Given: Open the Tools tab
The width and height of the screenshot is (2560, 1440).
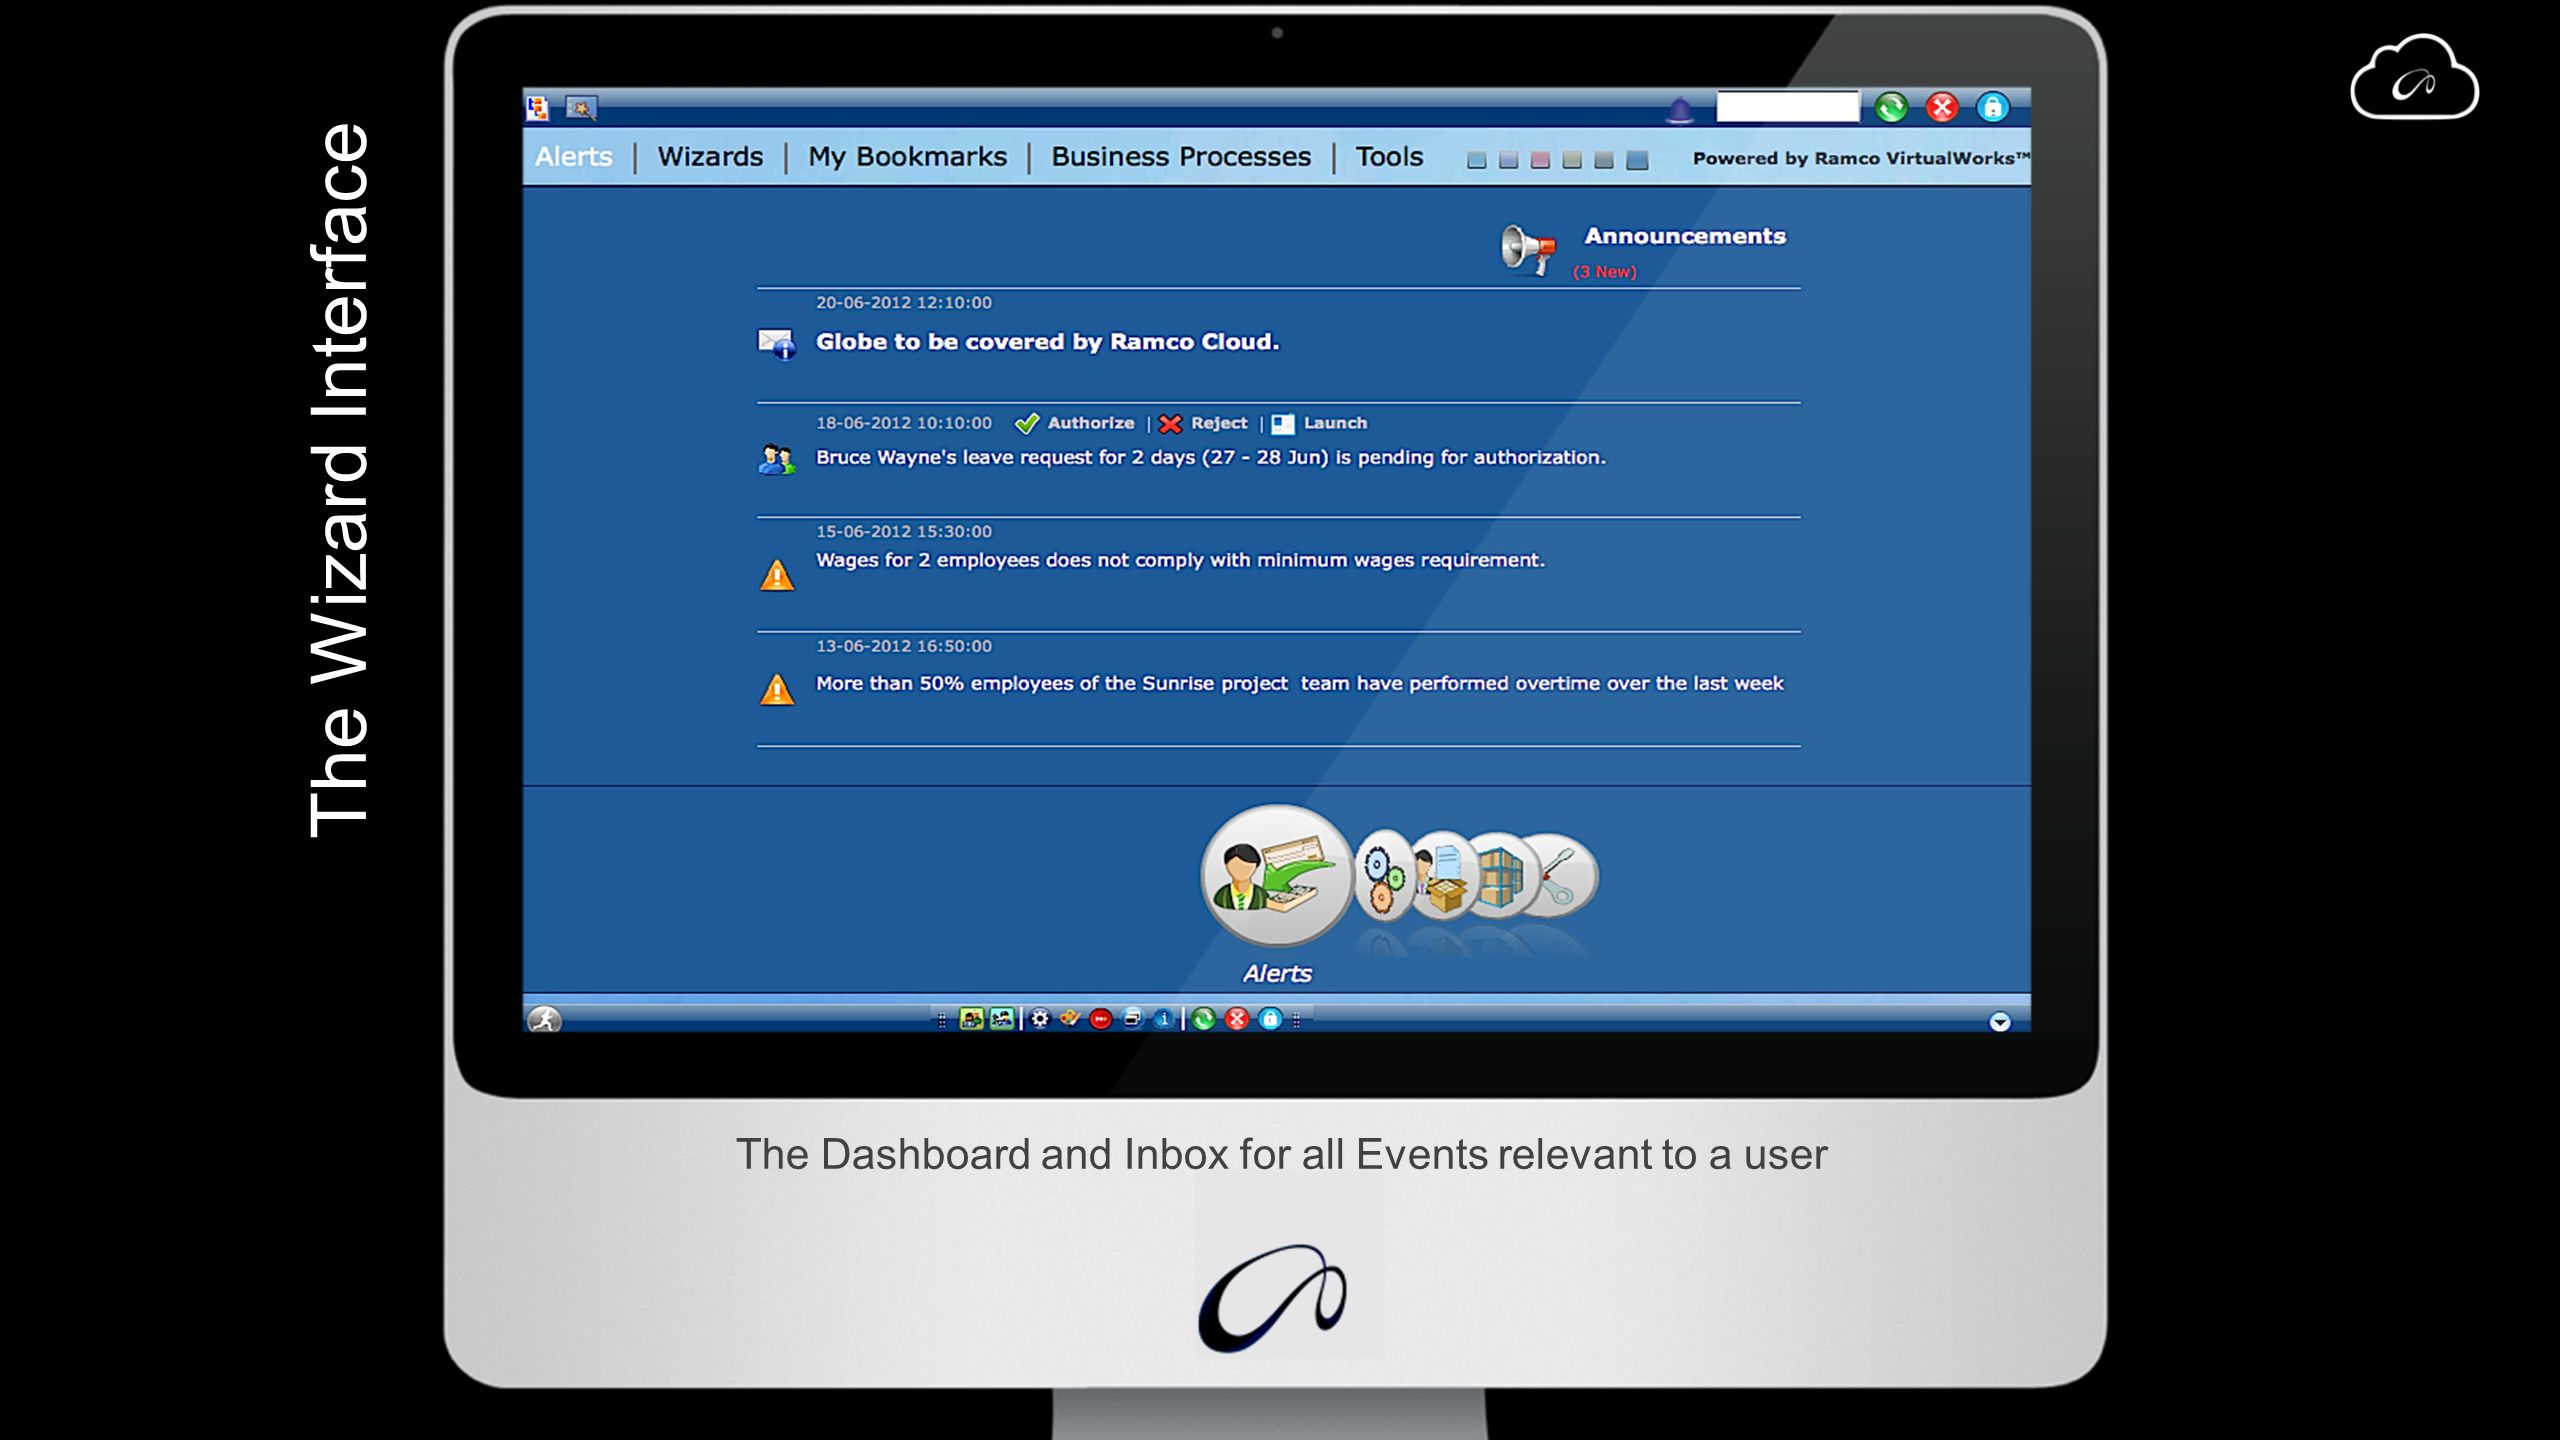Looking at the screenshot, I should [1389, 157].
